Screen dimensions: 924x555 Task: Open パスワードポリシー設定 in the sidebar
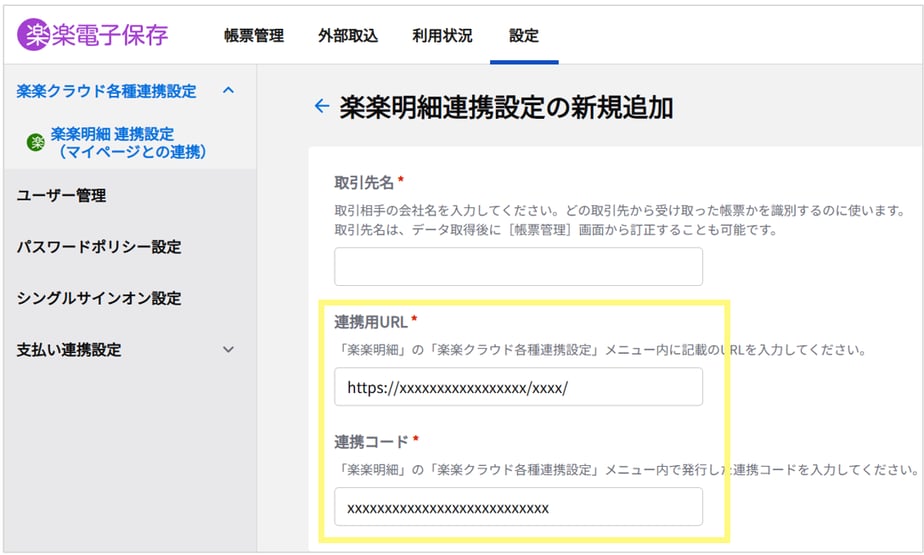pos(99,246)
